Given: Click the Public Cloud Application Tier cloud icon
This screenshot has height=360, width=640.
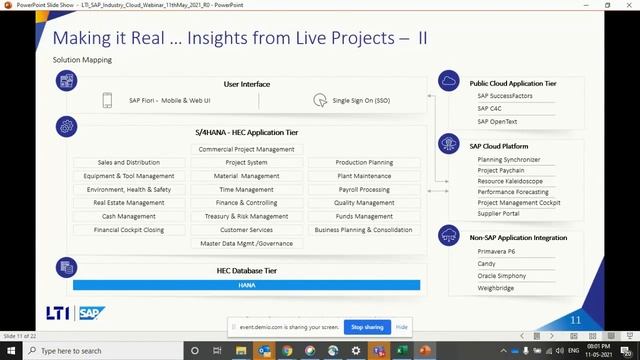Looking at the screenshot, I should pos(449,80).
